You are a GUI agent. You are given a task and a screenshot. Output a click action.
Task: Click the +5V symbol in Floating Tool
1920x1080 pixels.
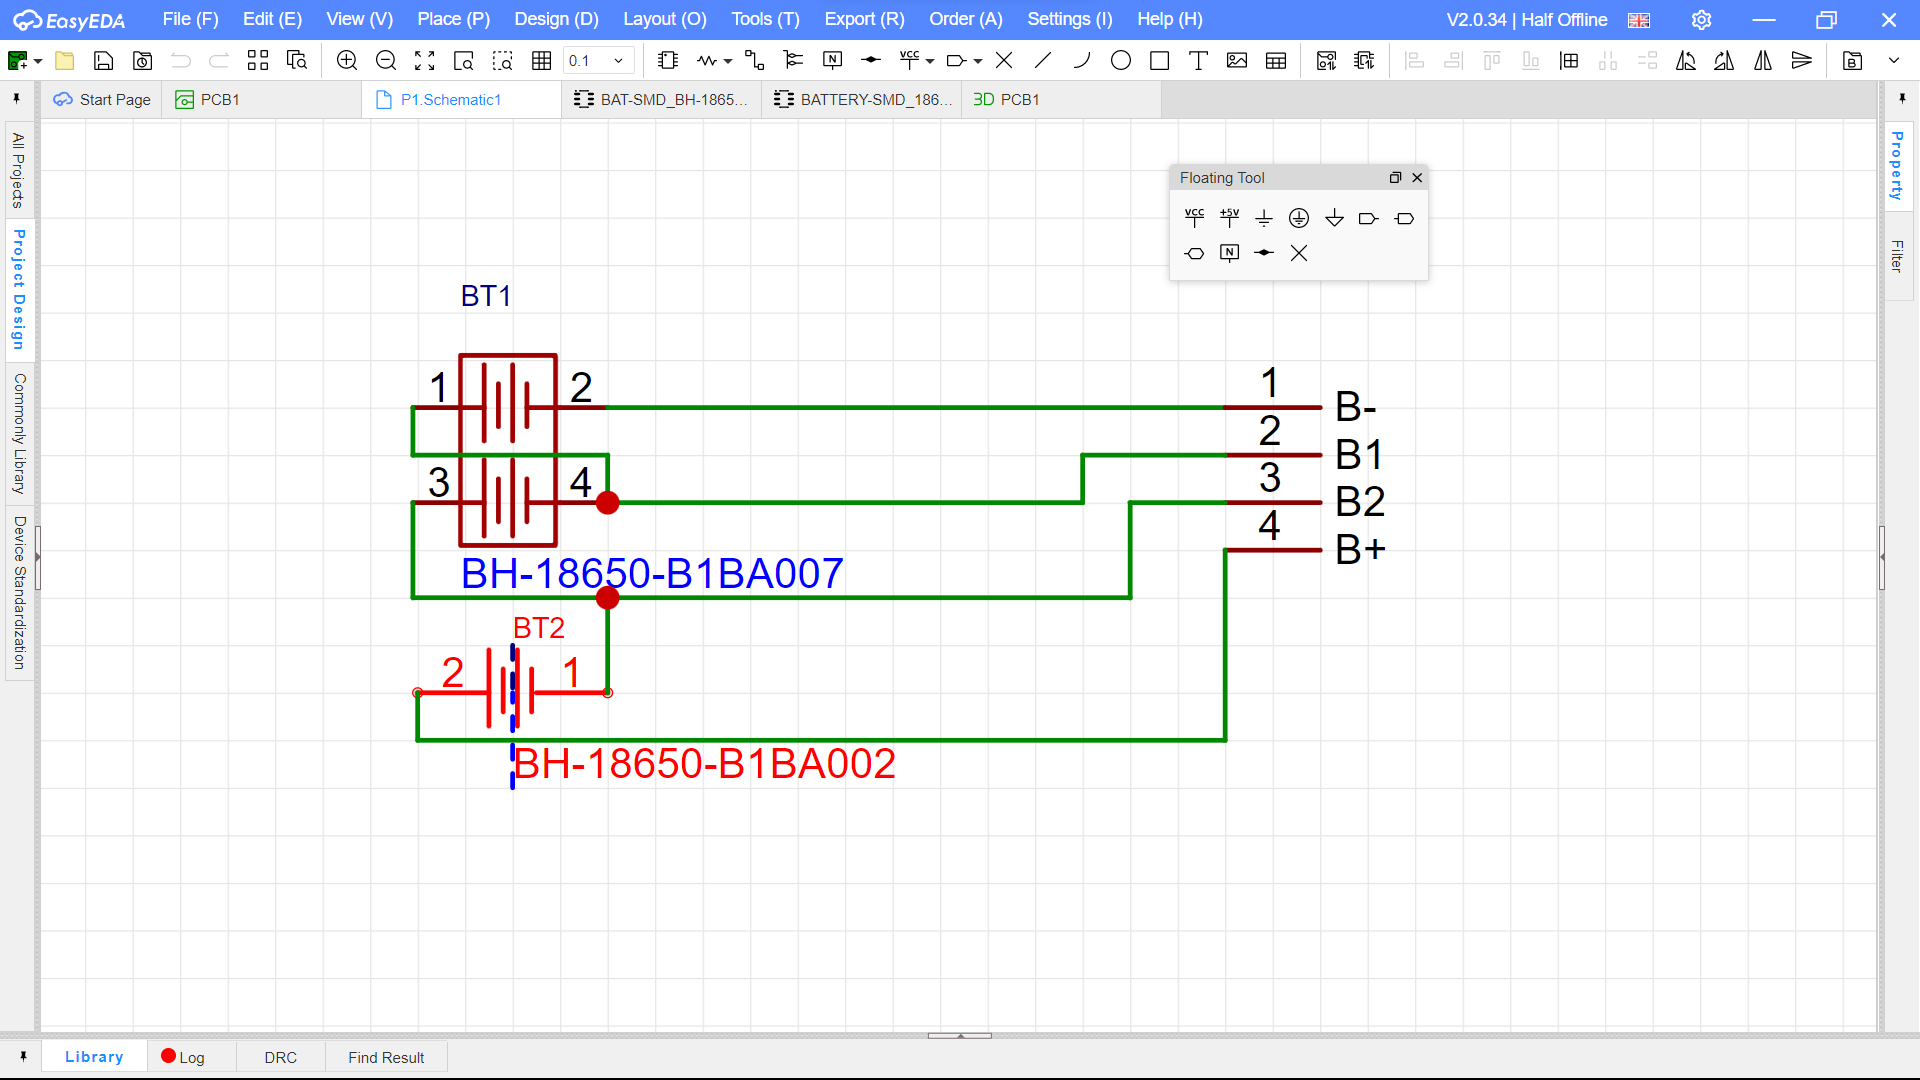tap(1229, 218)
